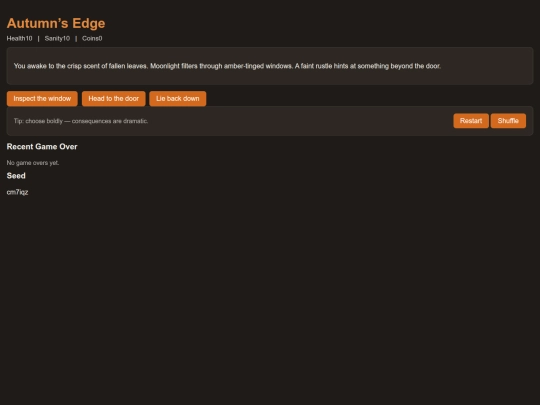Choose the Inspect the window option

pos(42,98)
